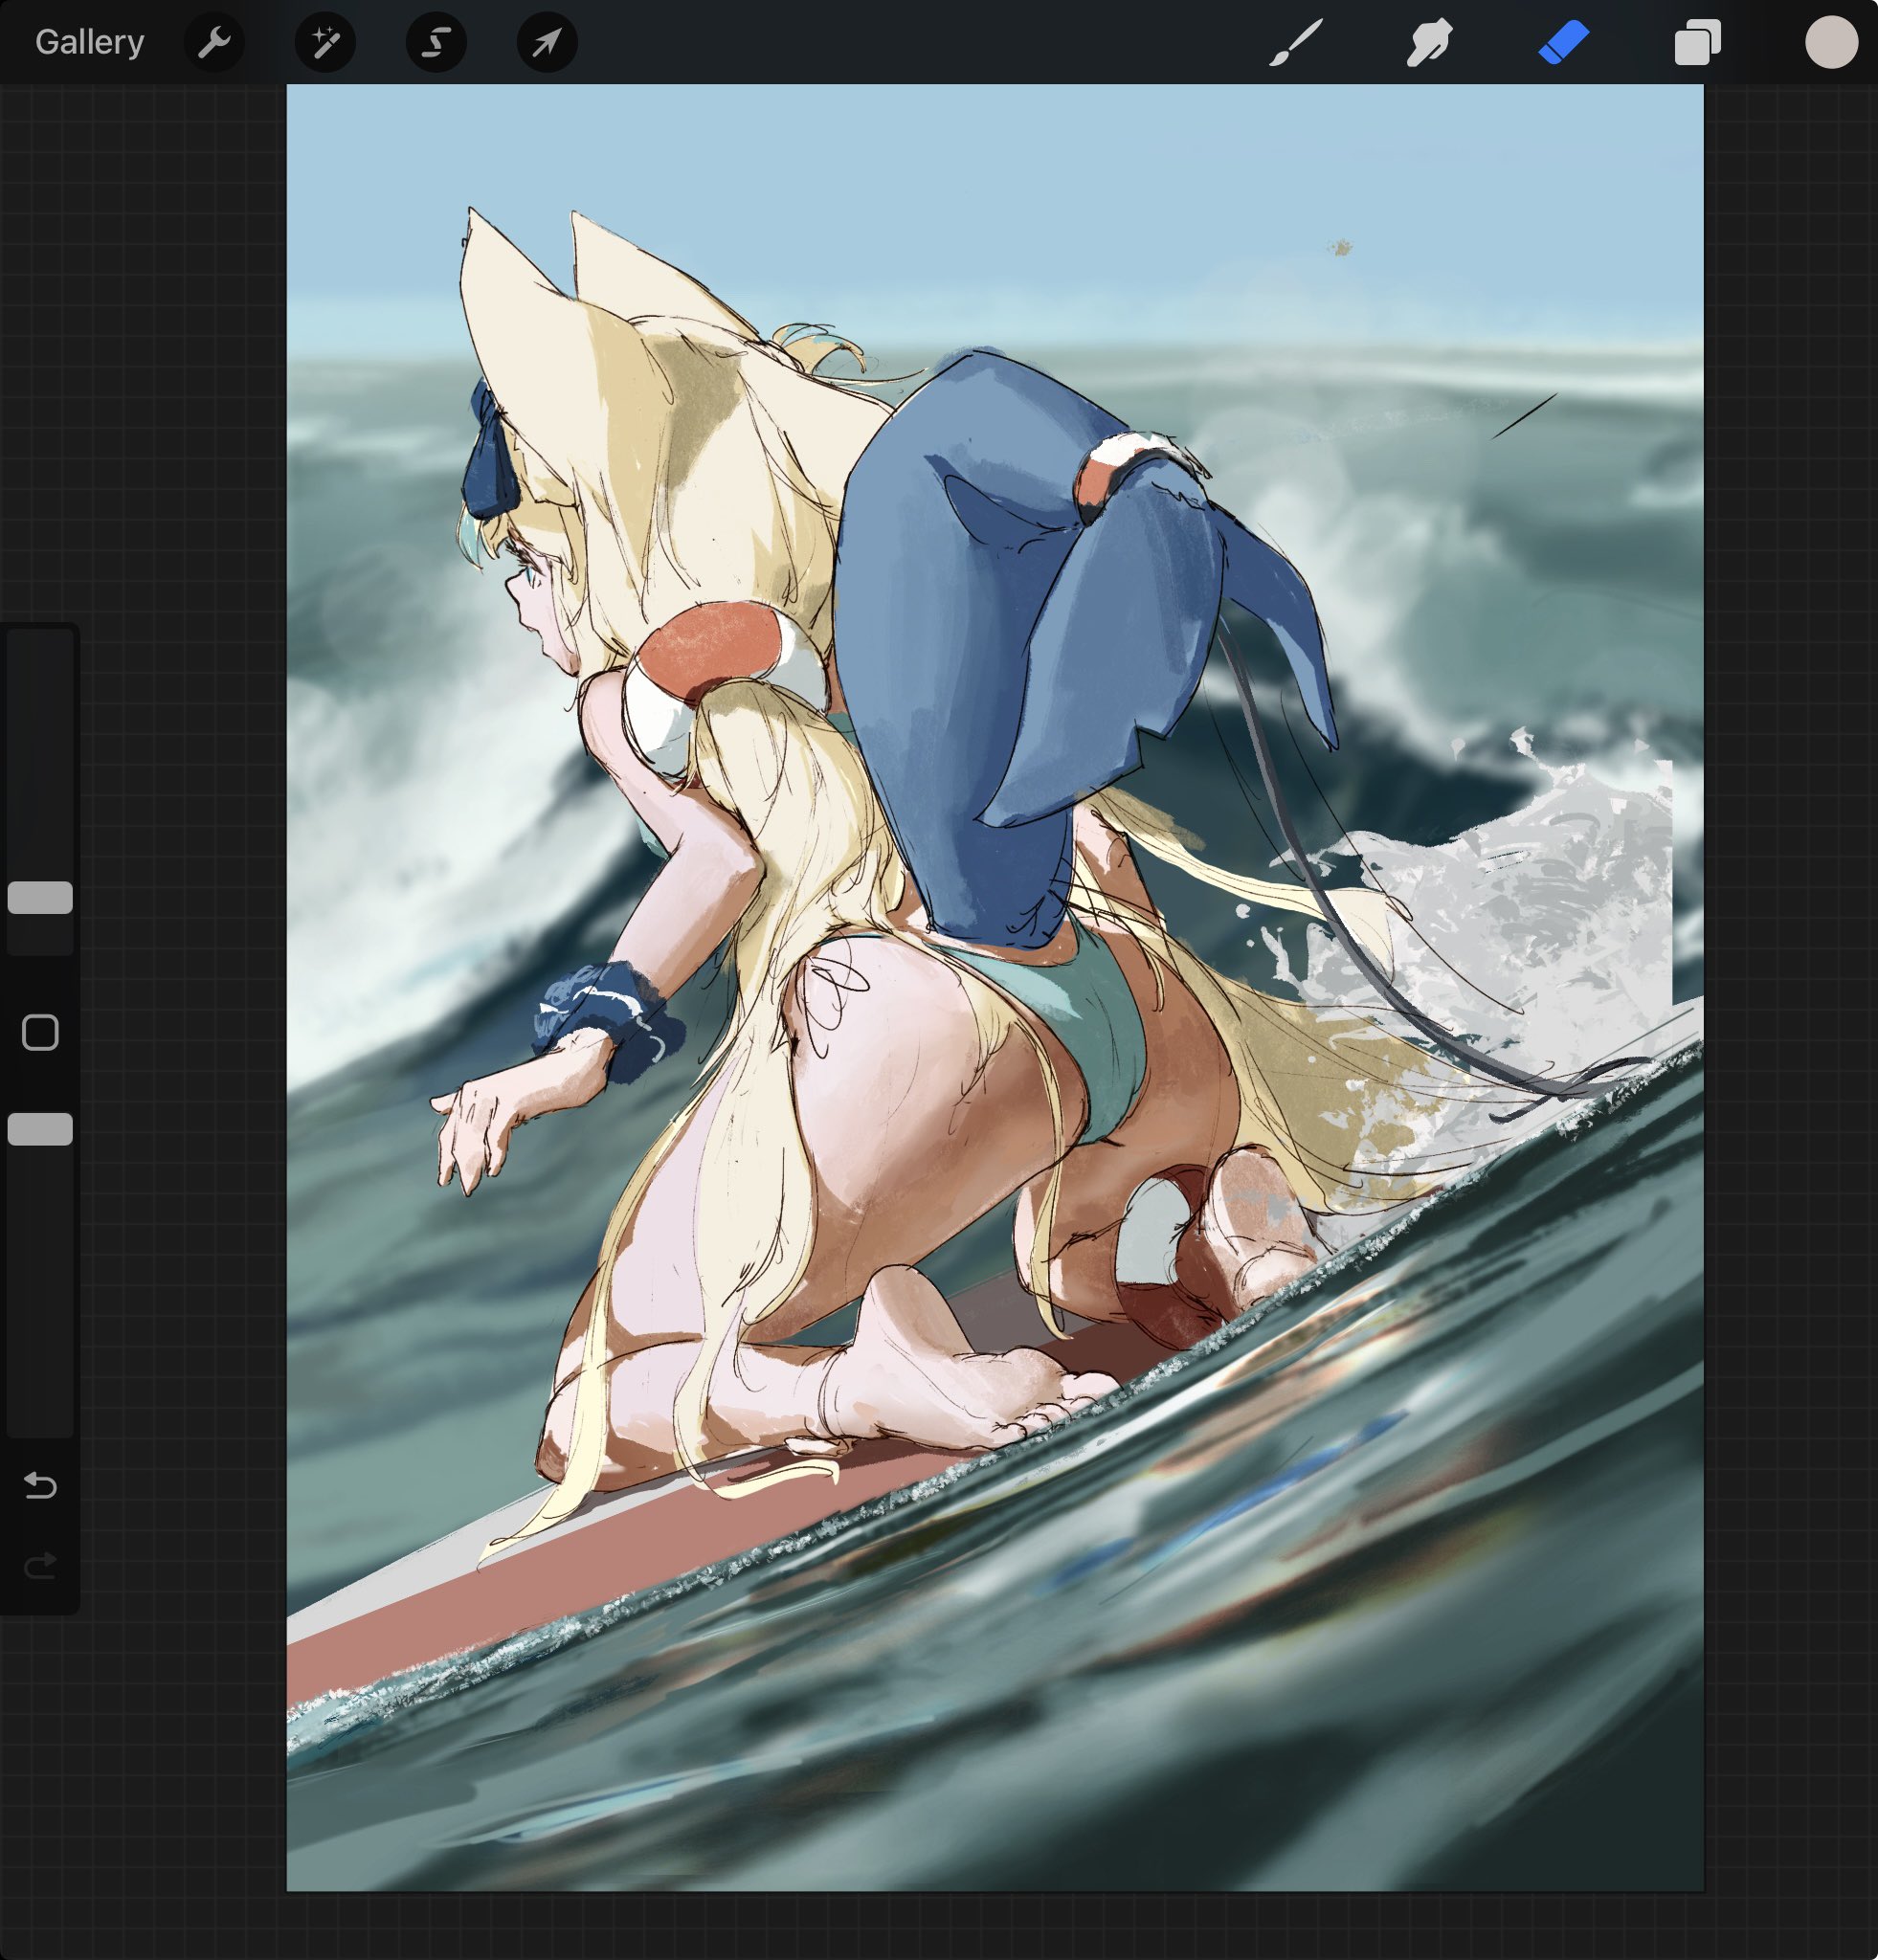Screen dimensions: 1878x1960
Task: Undo the last stroke
Action: click(x=40, y=1485)
